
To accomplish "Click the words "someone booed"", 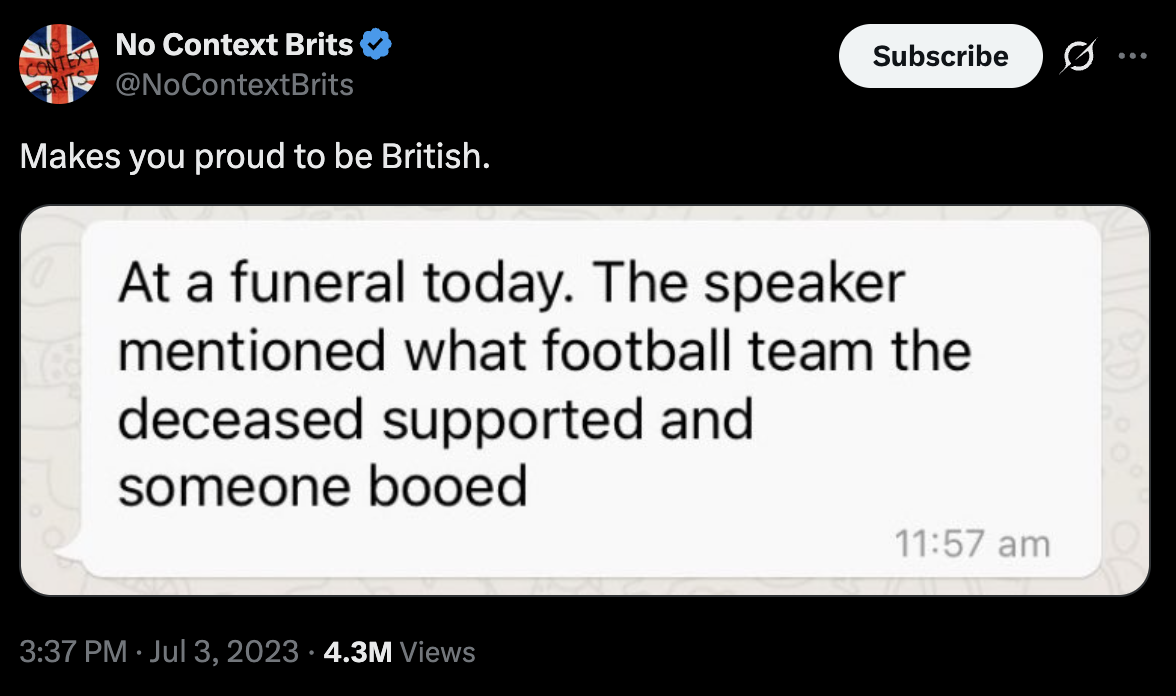I will point(322,487).
